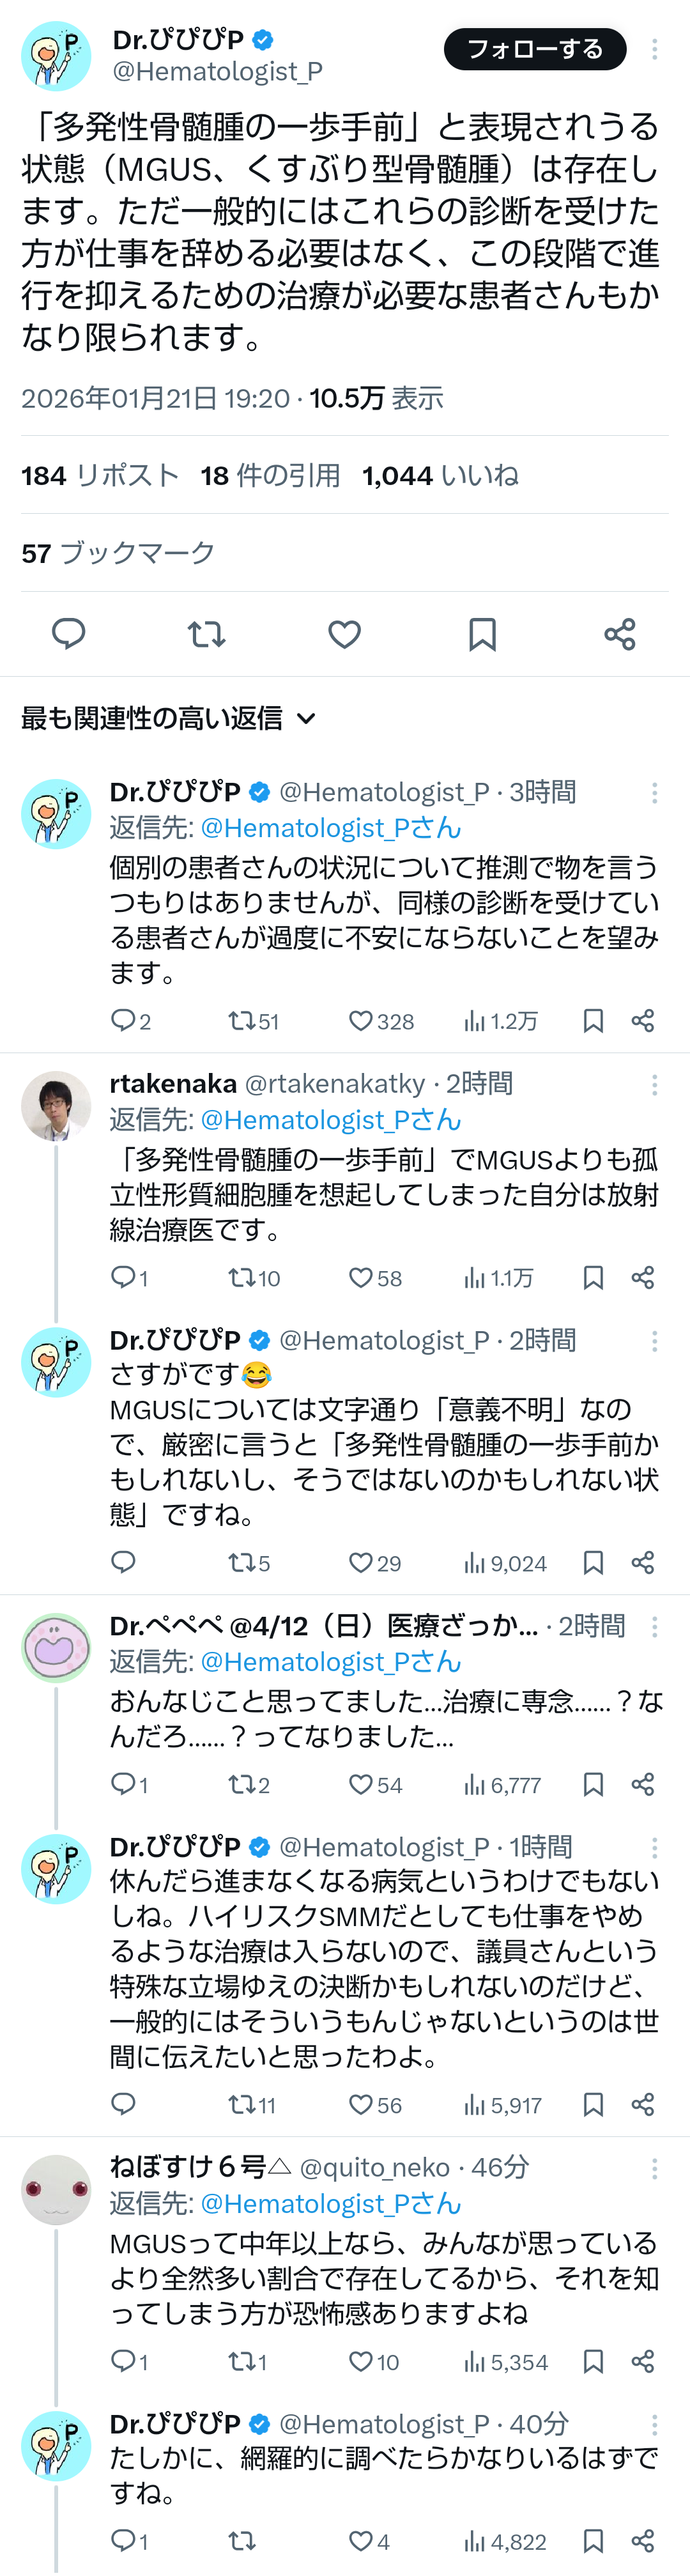
Task: Open rtakenaka's profile picture
Action: pos(56,1105)
